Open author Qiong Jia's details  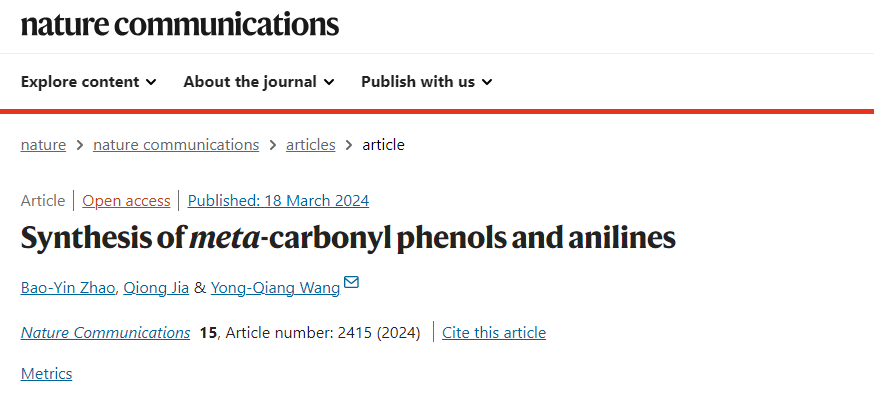tap(156, 288)
